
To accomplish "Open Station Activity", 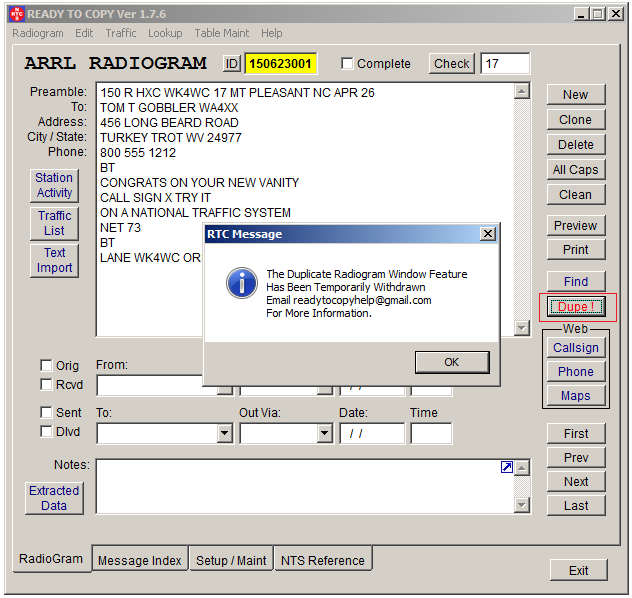I will (54, 185).
